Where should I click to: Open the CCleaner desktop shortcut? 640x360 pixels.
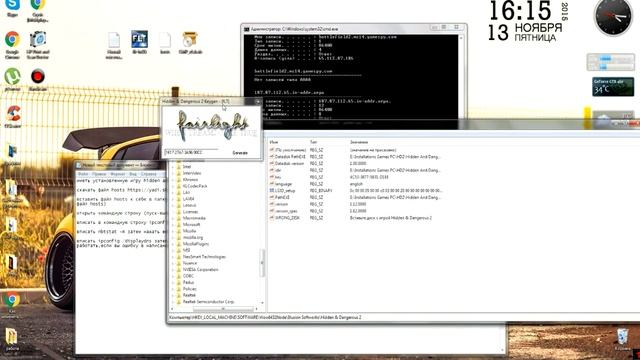[x=12, y=116]
